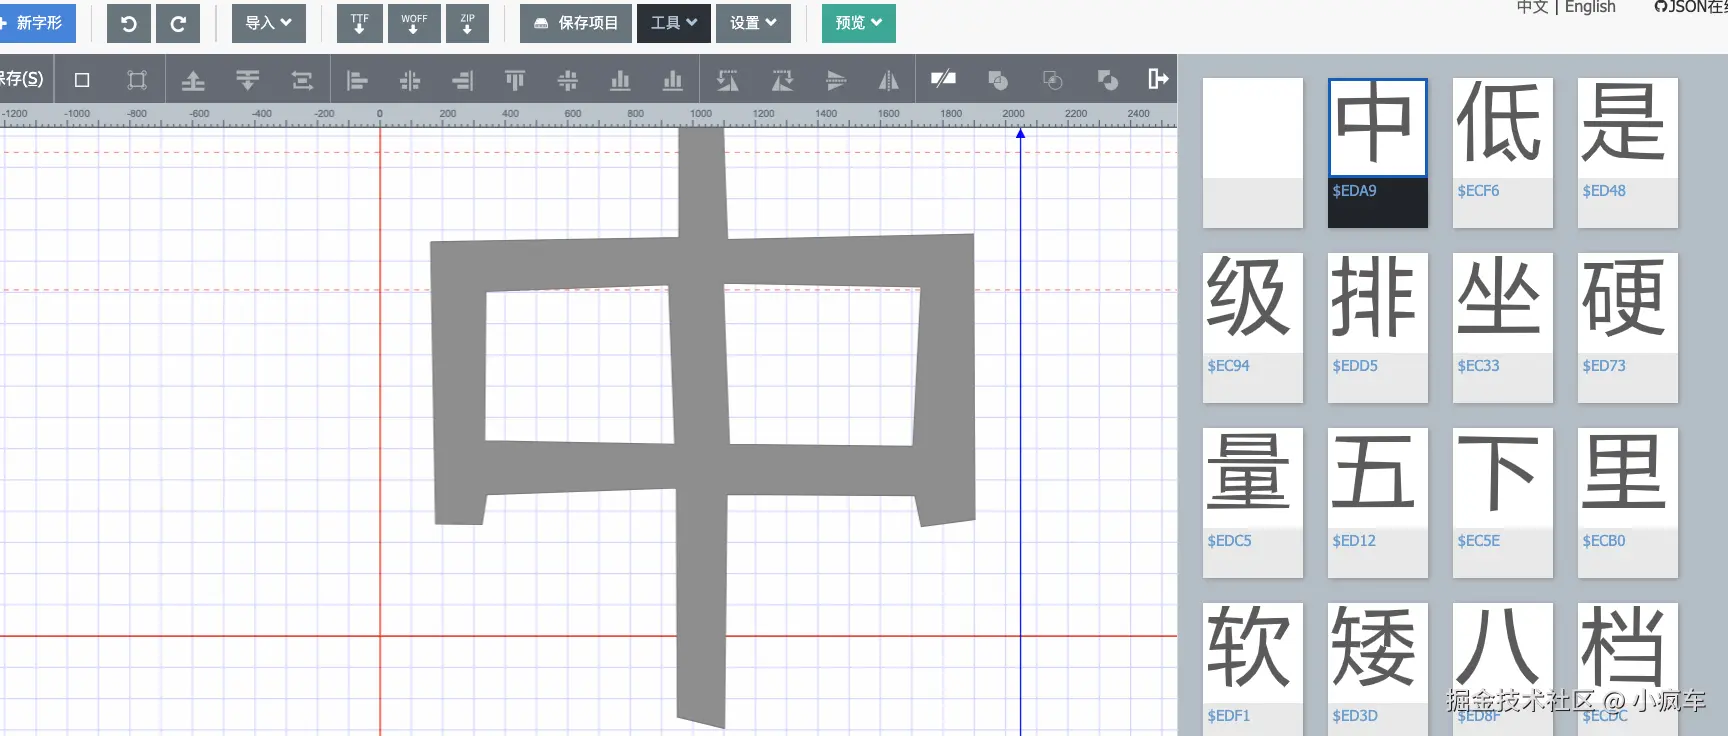Align contours to left edge

(x=357, y=80)
